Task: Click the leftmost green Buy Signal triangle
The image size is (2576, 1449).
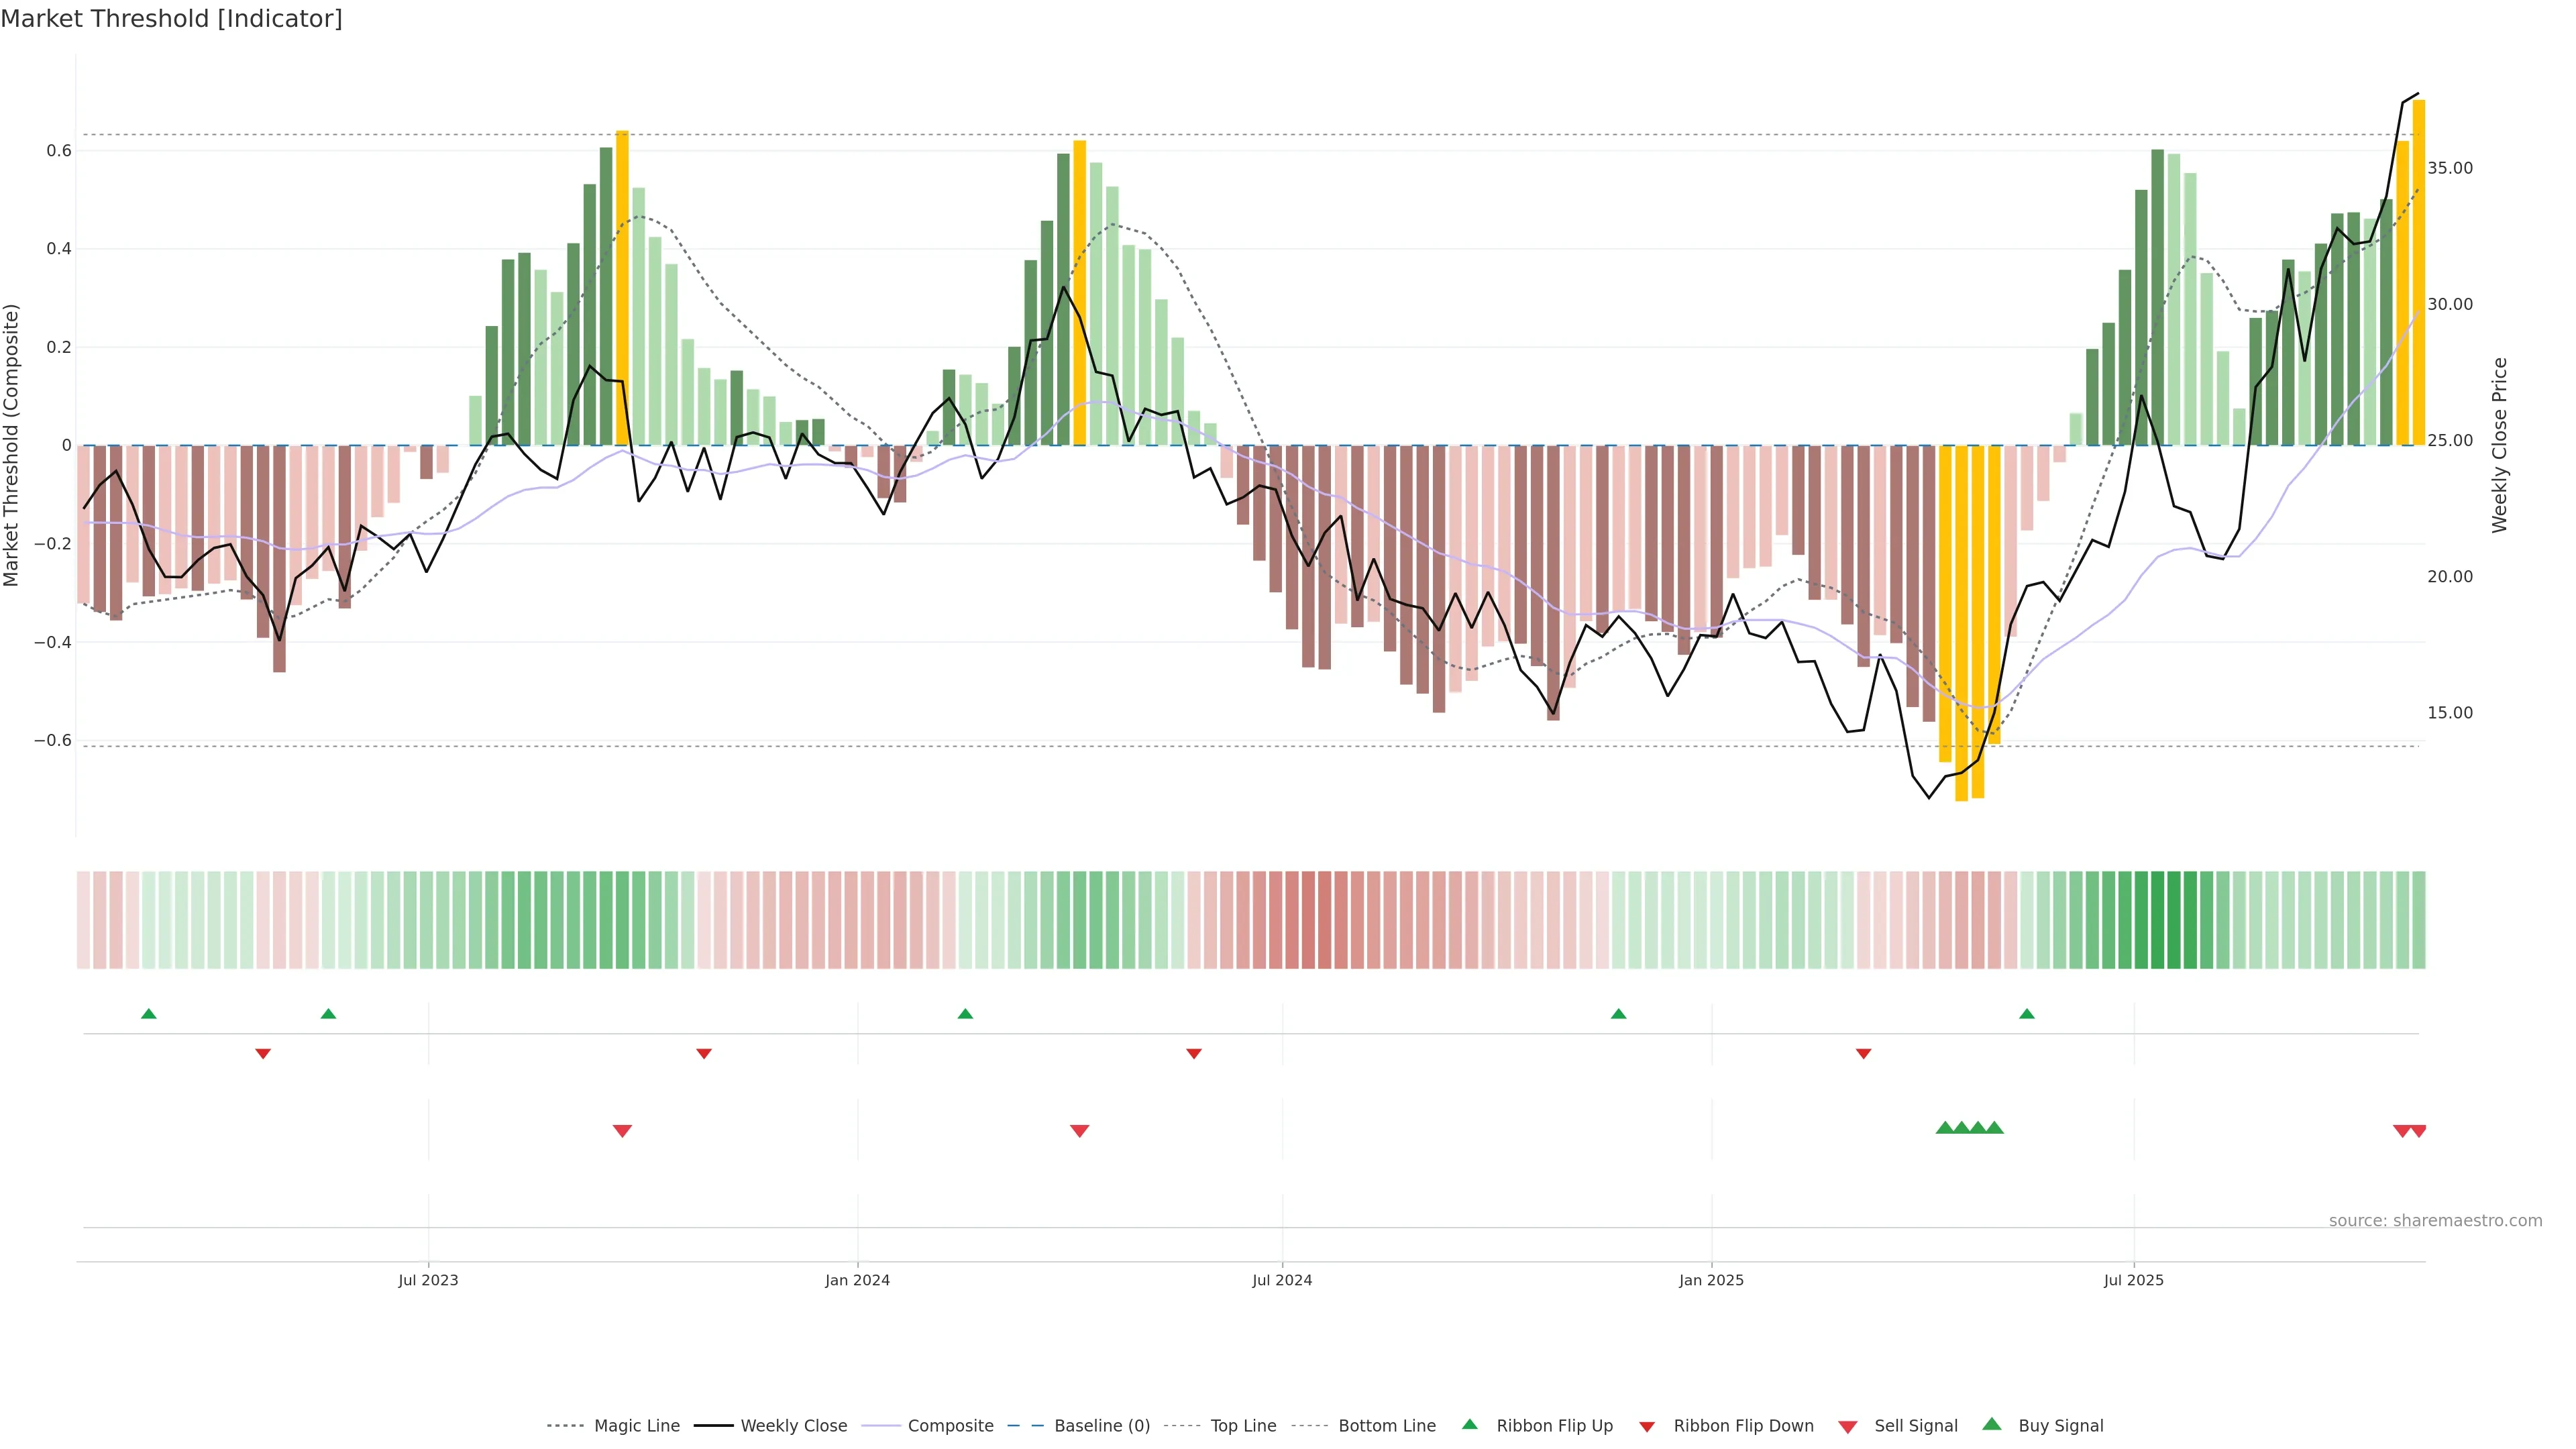Action: pyautogui.click(x=1945, y=1128)
